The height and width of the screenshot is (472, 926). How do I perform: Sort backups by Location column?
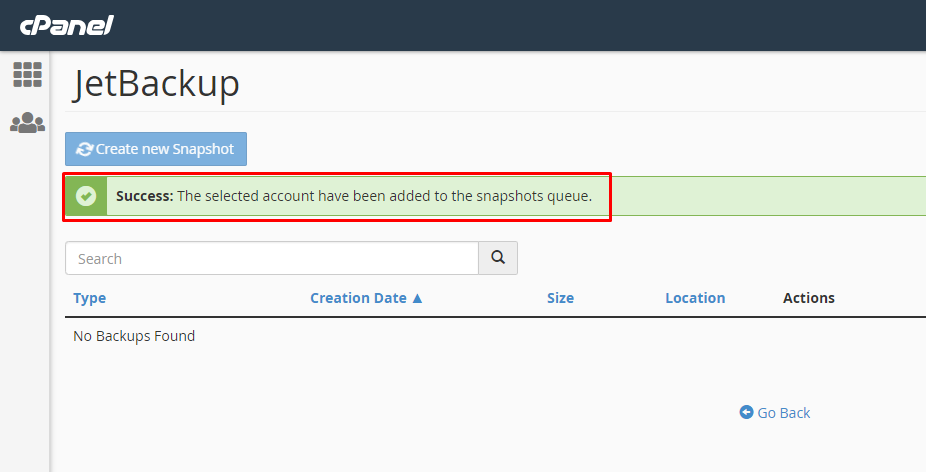click(695, 298)
